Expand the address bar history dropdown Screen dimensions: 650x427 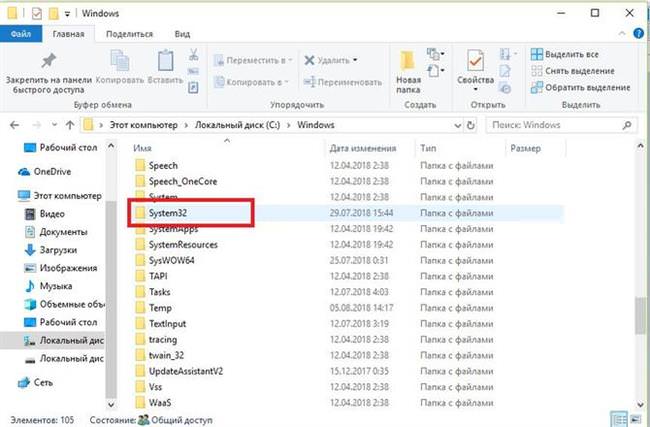click(x=458, y=125)
